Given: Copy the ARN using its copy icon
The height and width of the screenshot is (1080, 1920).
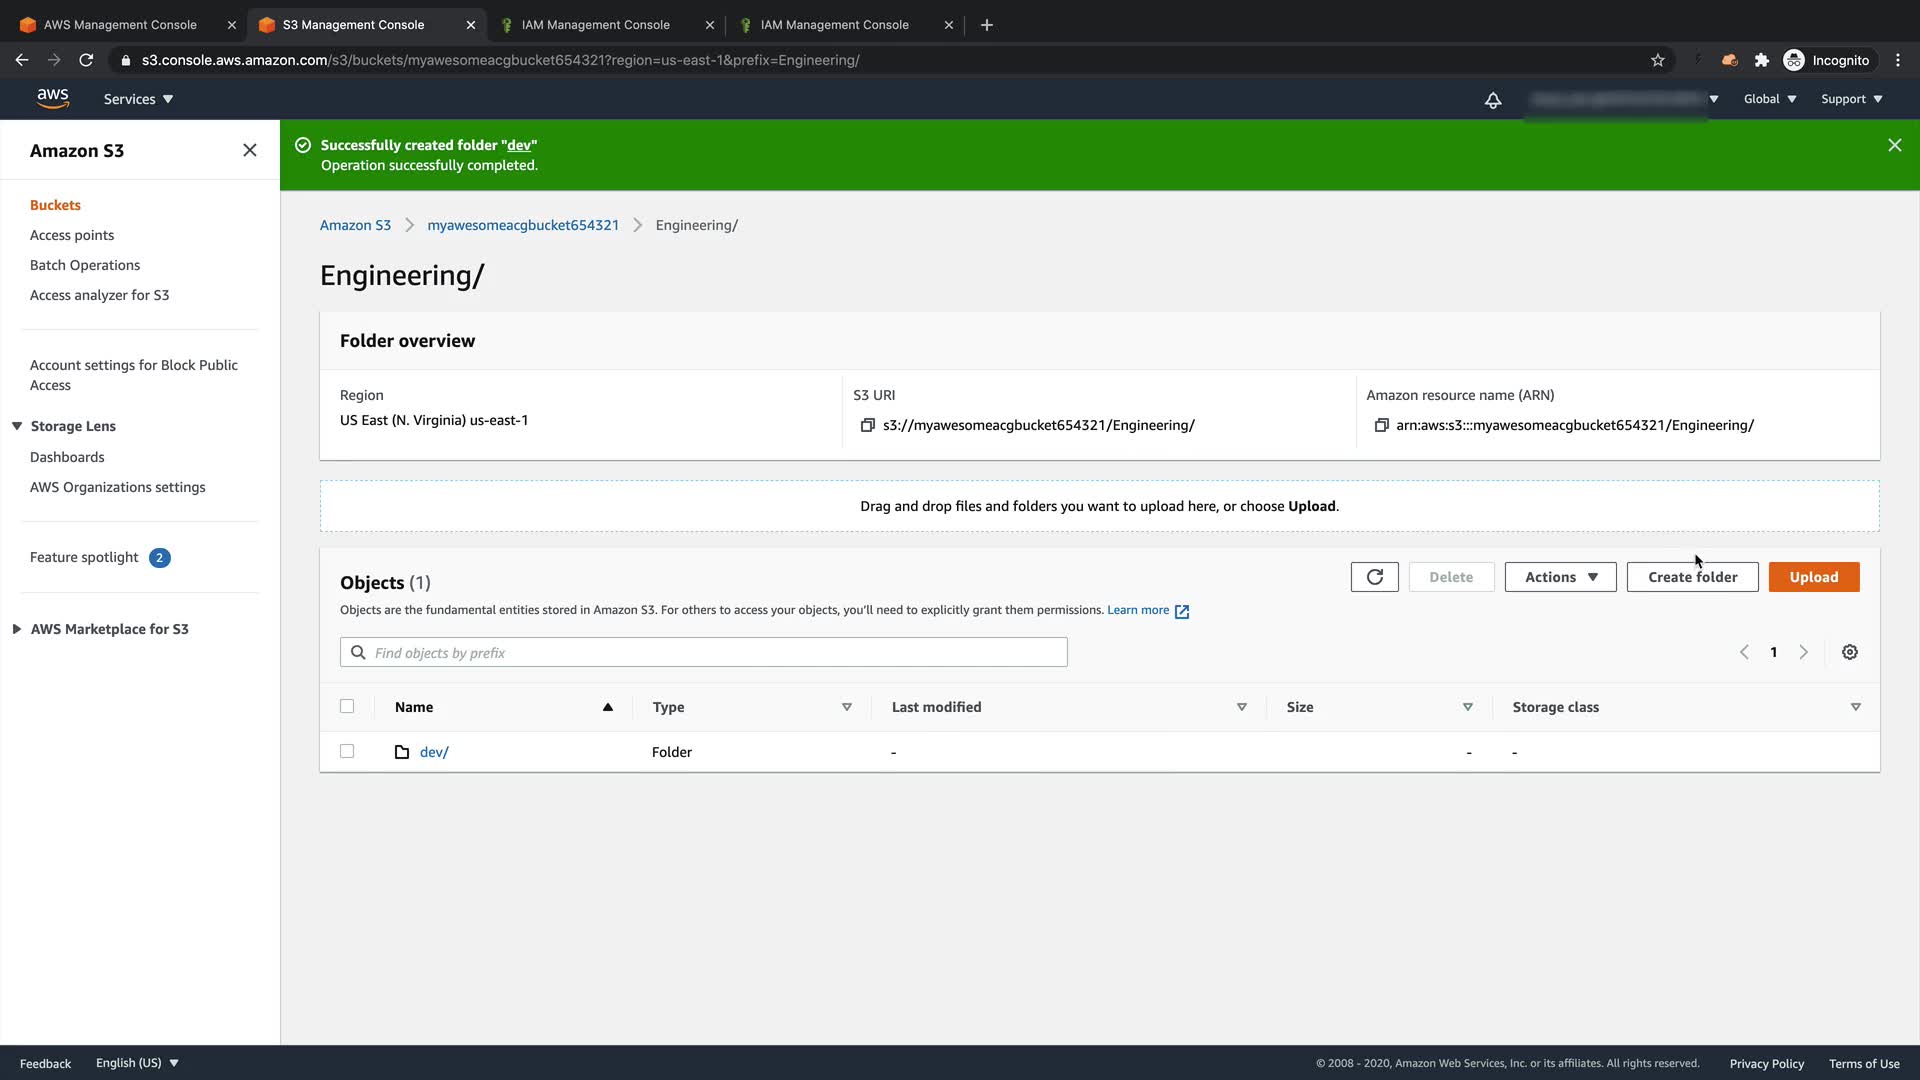Looking at the screenshot, I should (1381, 425).
